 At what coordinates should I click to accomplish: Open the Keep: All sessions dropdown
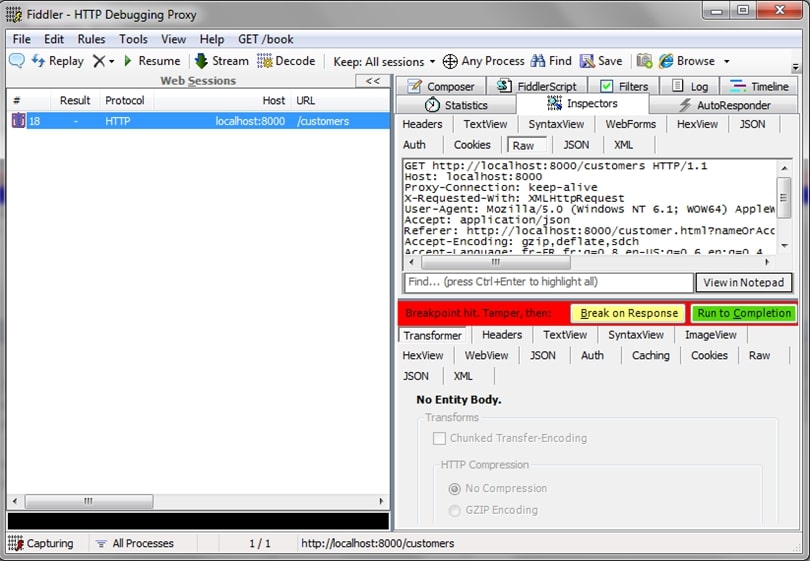384,62
